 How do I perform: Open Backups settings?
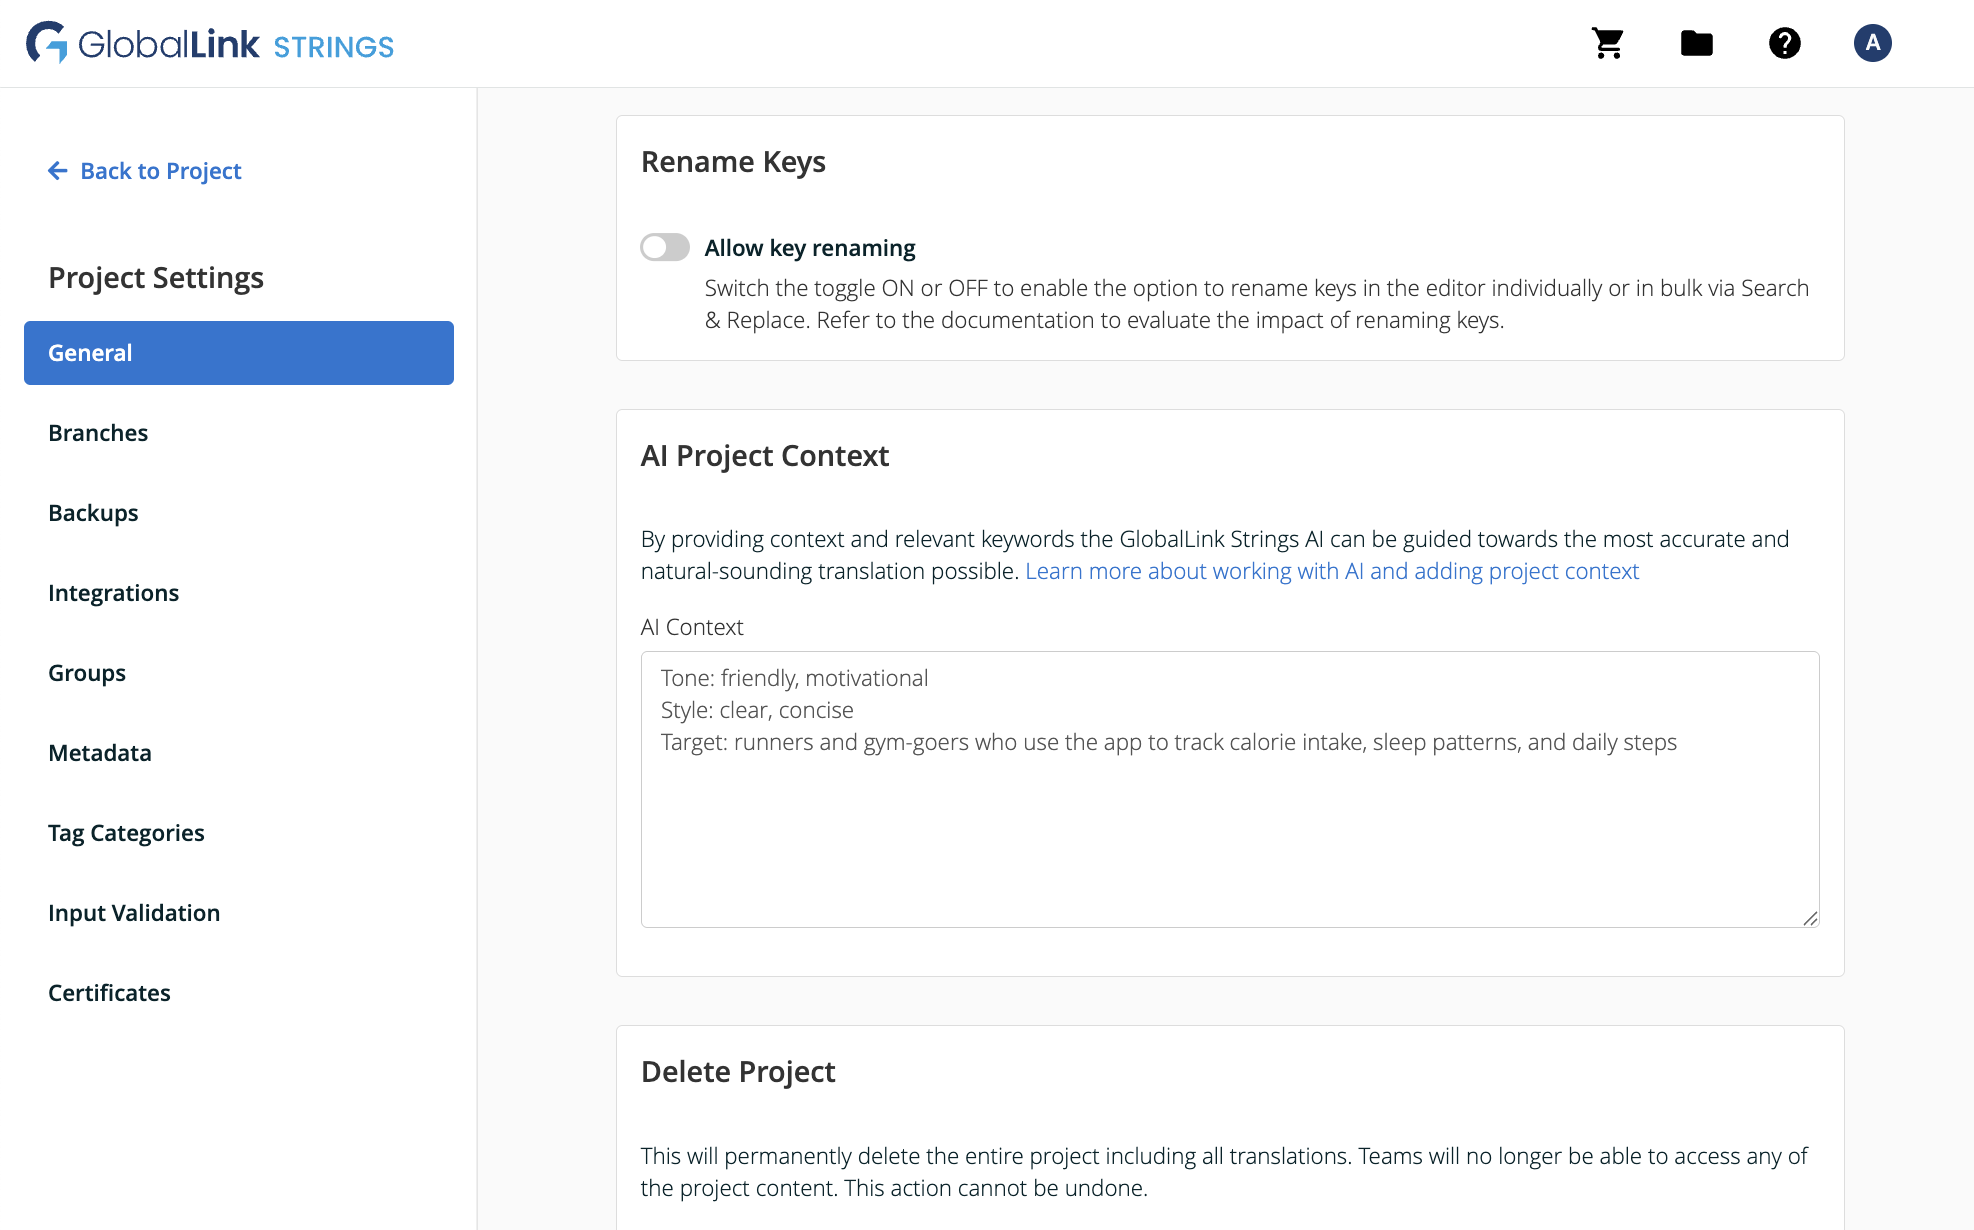point(93,512)
